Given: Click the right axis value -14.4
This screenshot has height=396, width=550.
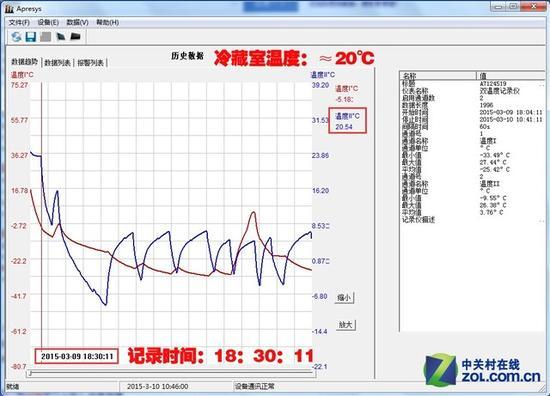Looking at the screenshot, I should [320, 331].
